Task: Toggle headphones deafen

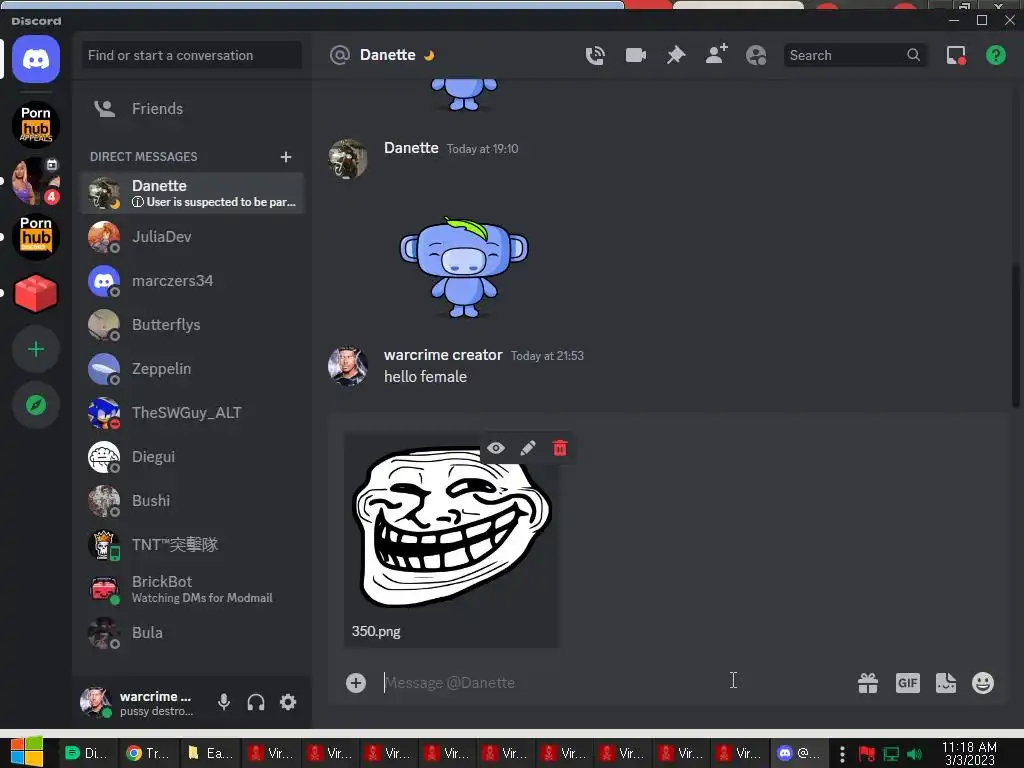Action: coord(256,702)
